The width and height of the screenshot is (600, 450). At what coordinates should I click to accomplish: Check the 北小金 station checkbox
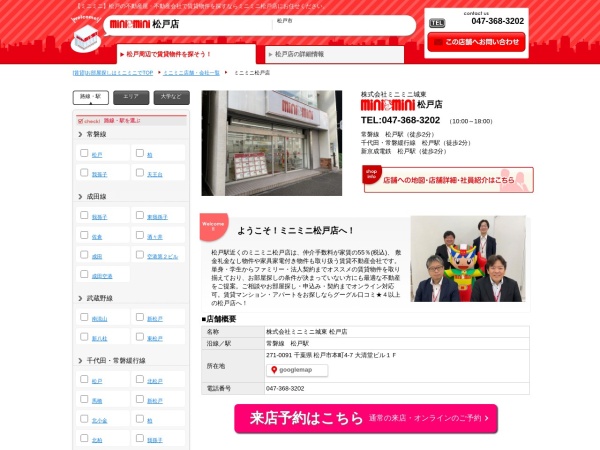pyautogui.click(x=84, y=419)
